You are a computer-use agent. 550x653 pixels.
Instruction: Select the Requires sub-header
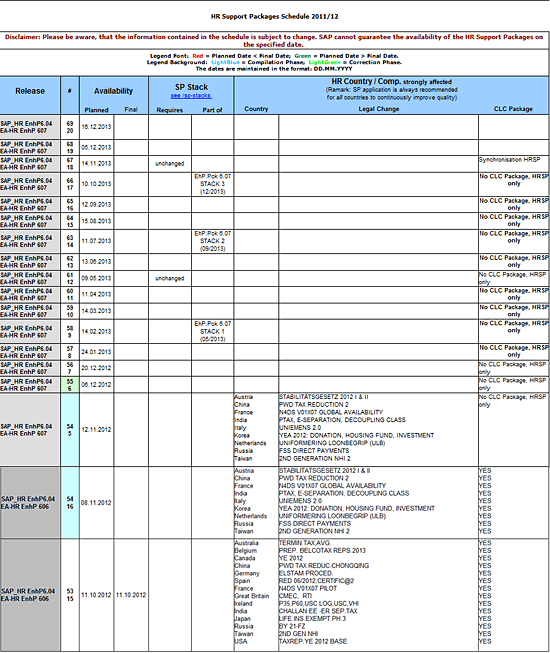coord(169,110)
